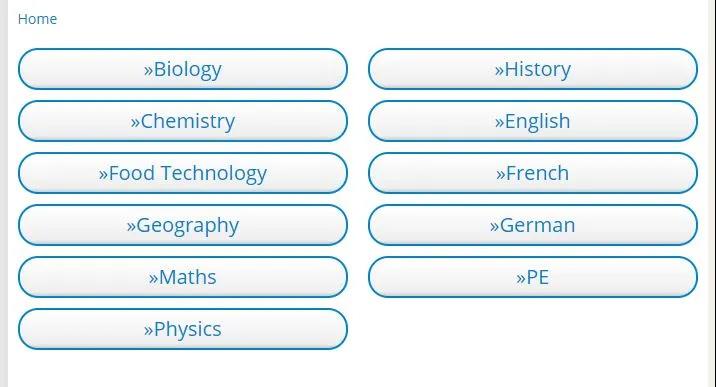Click the Home breadcrumb link
The image size is (716, 387).
(x=37, y=19)
